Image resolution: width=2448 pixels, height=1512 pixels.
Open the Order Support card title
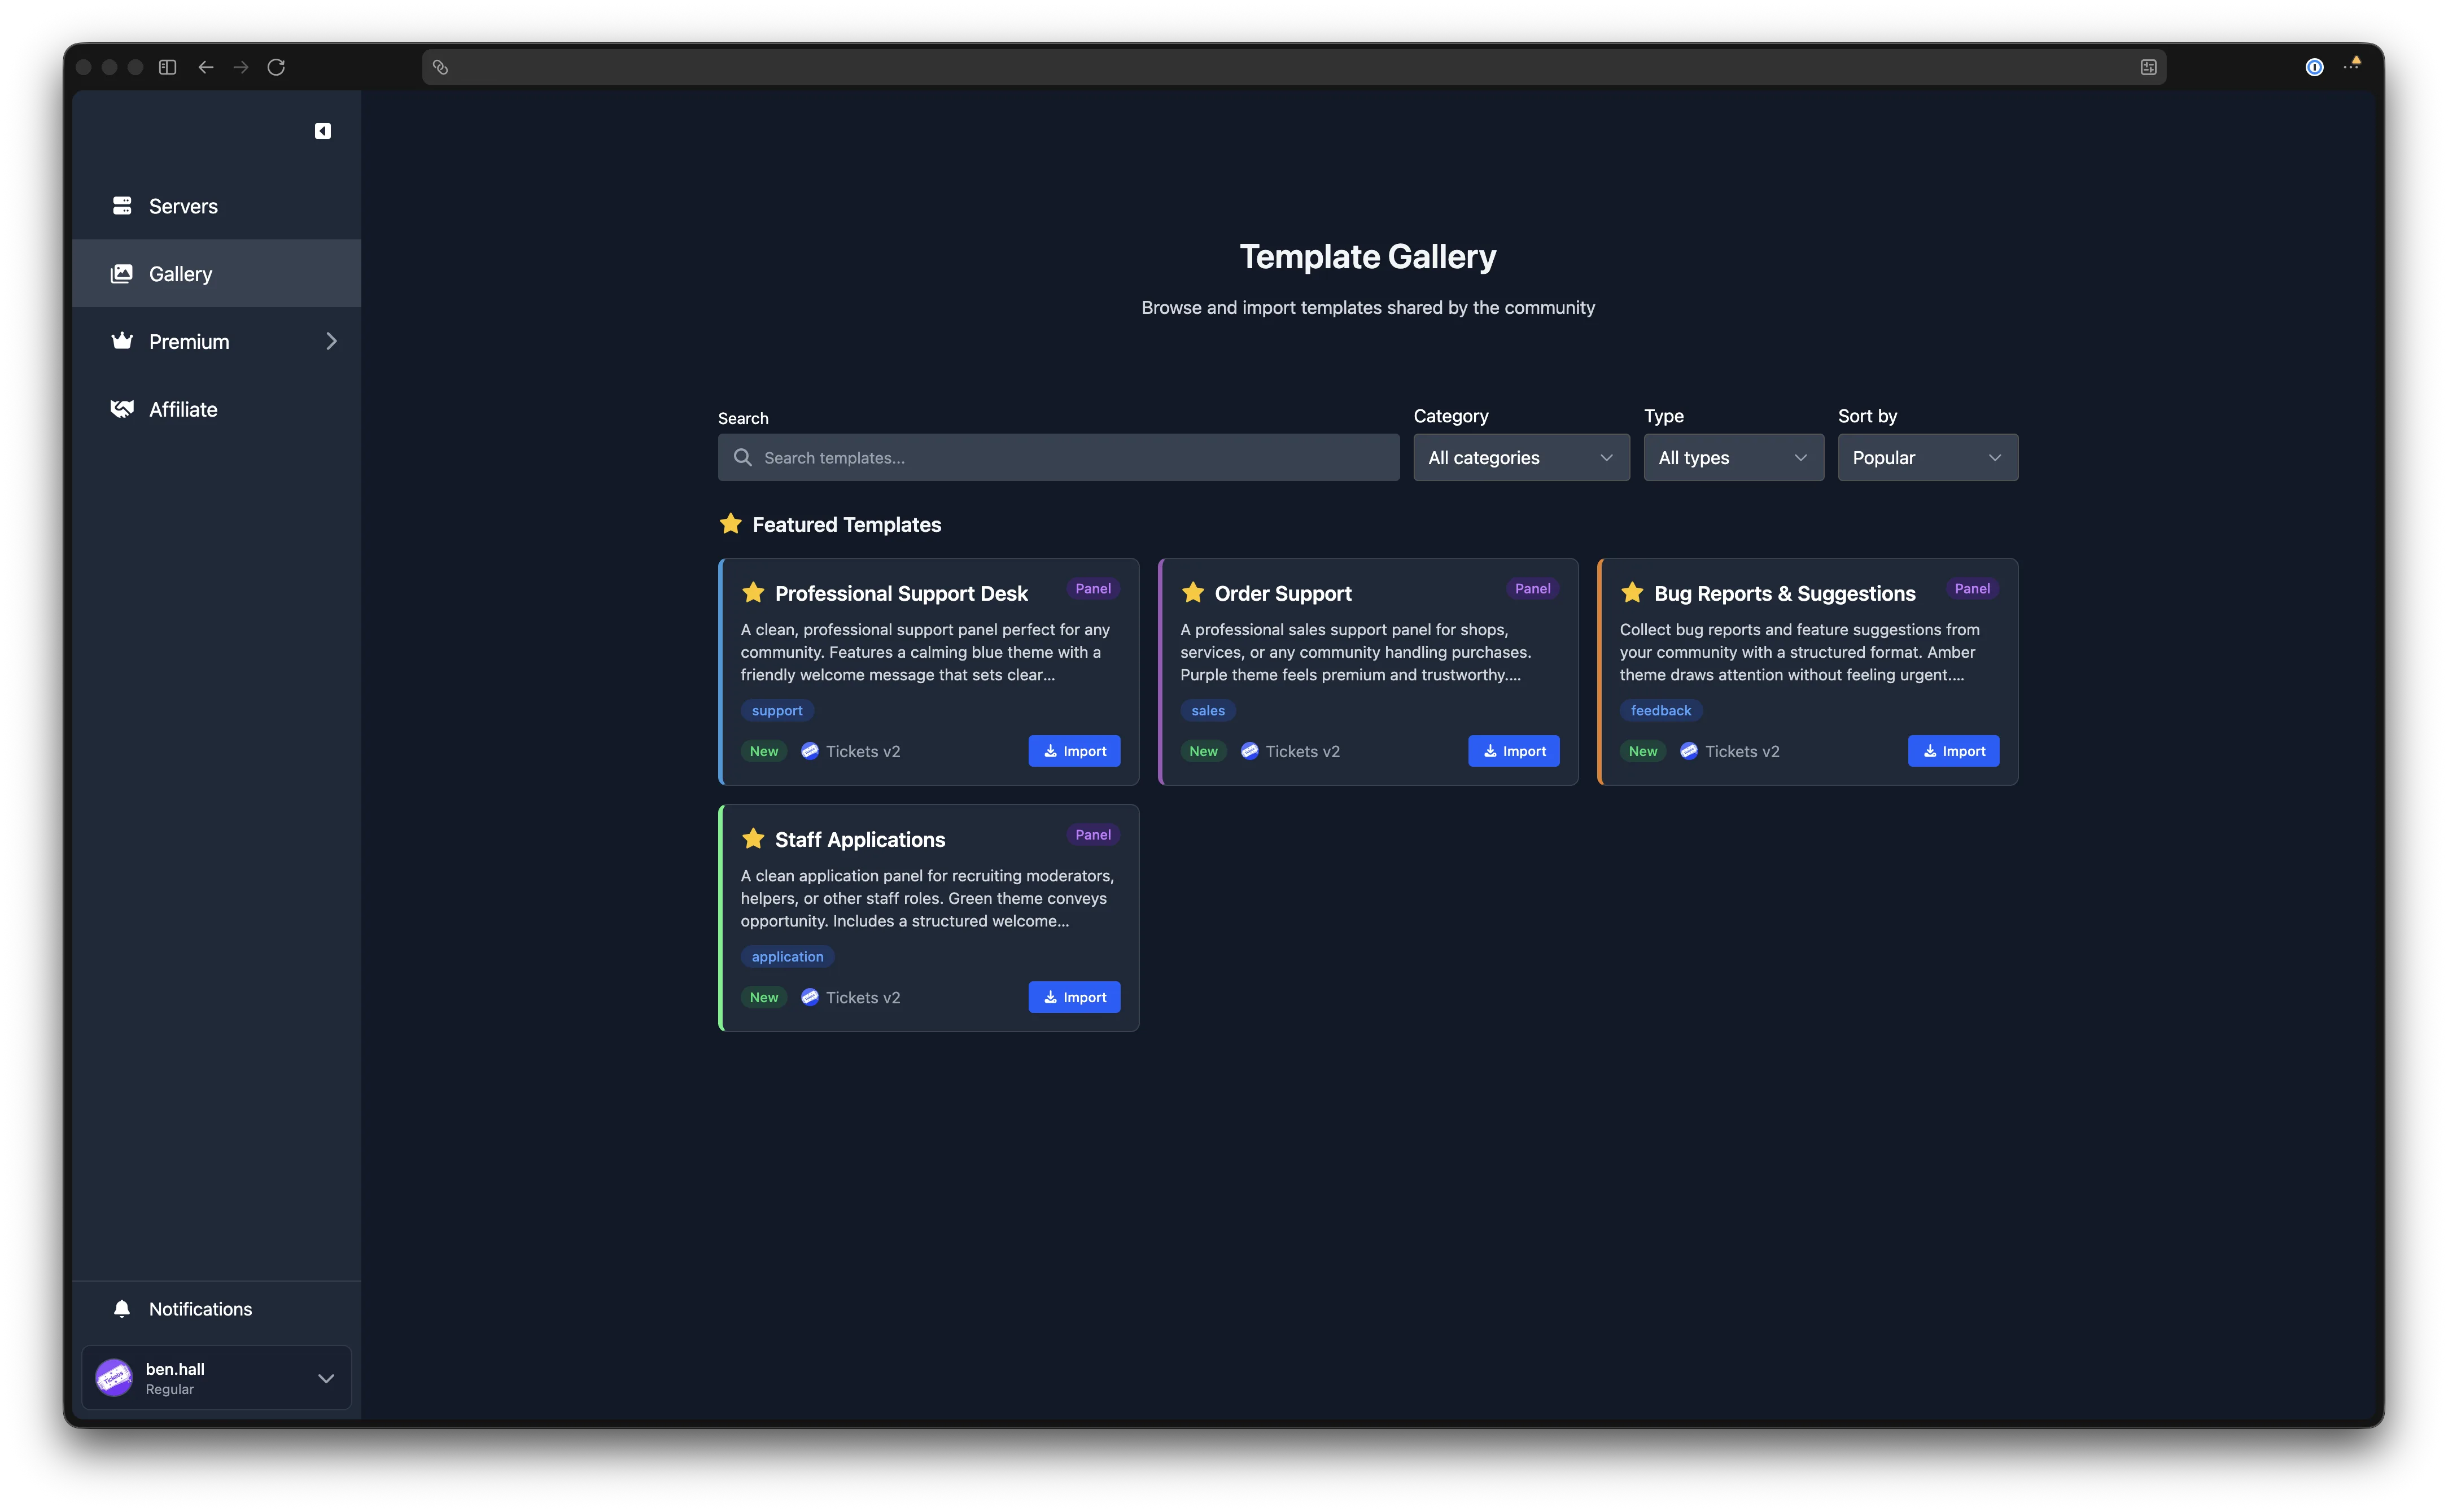click(x=1283, y=594)
